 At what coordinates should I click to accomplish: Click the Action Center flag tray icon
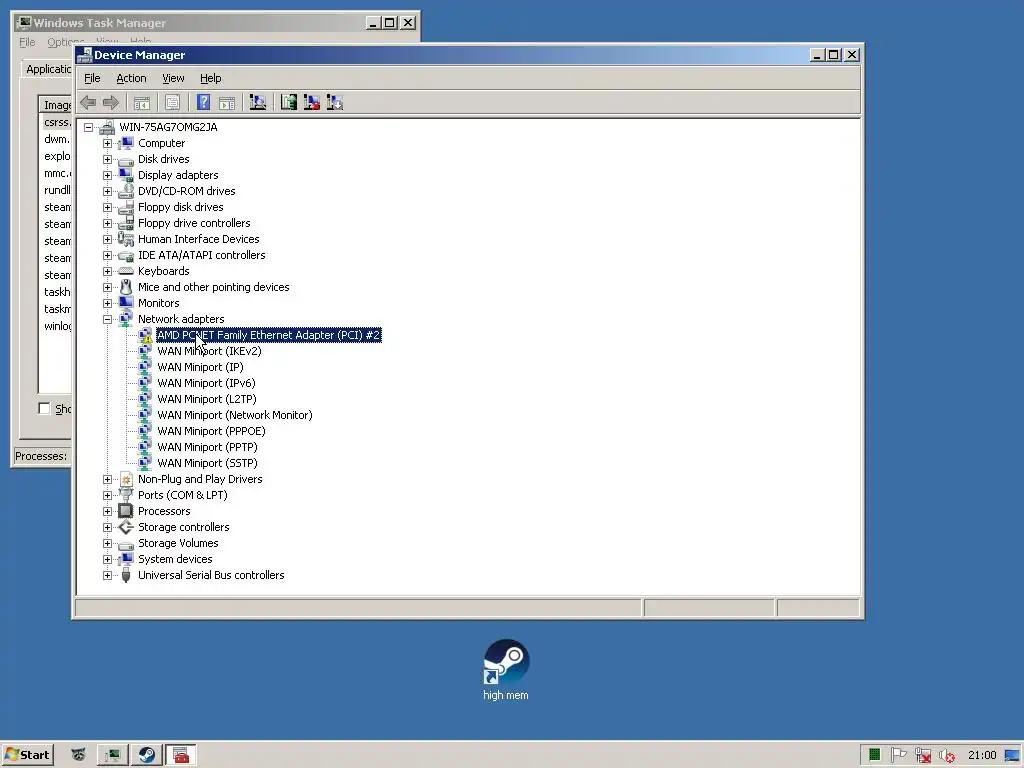coord(899,755)
